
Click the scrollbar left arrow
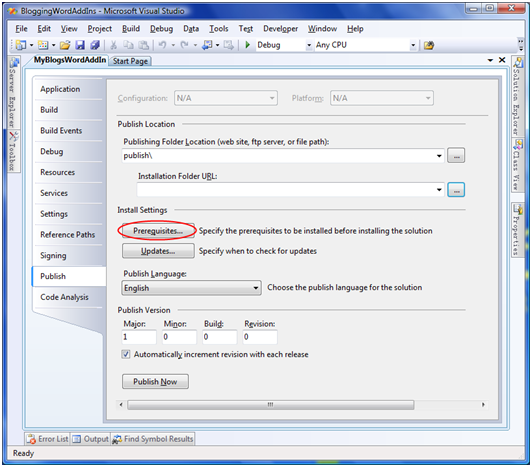pyautogui.click(x=121, y=405)
